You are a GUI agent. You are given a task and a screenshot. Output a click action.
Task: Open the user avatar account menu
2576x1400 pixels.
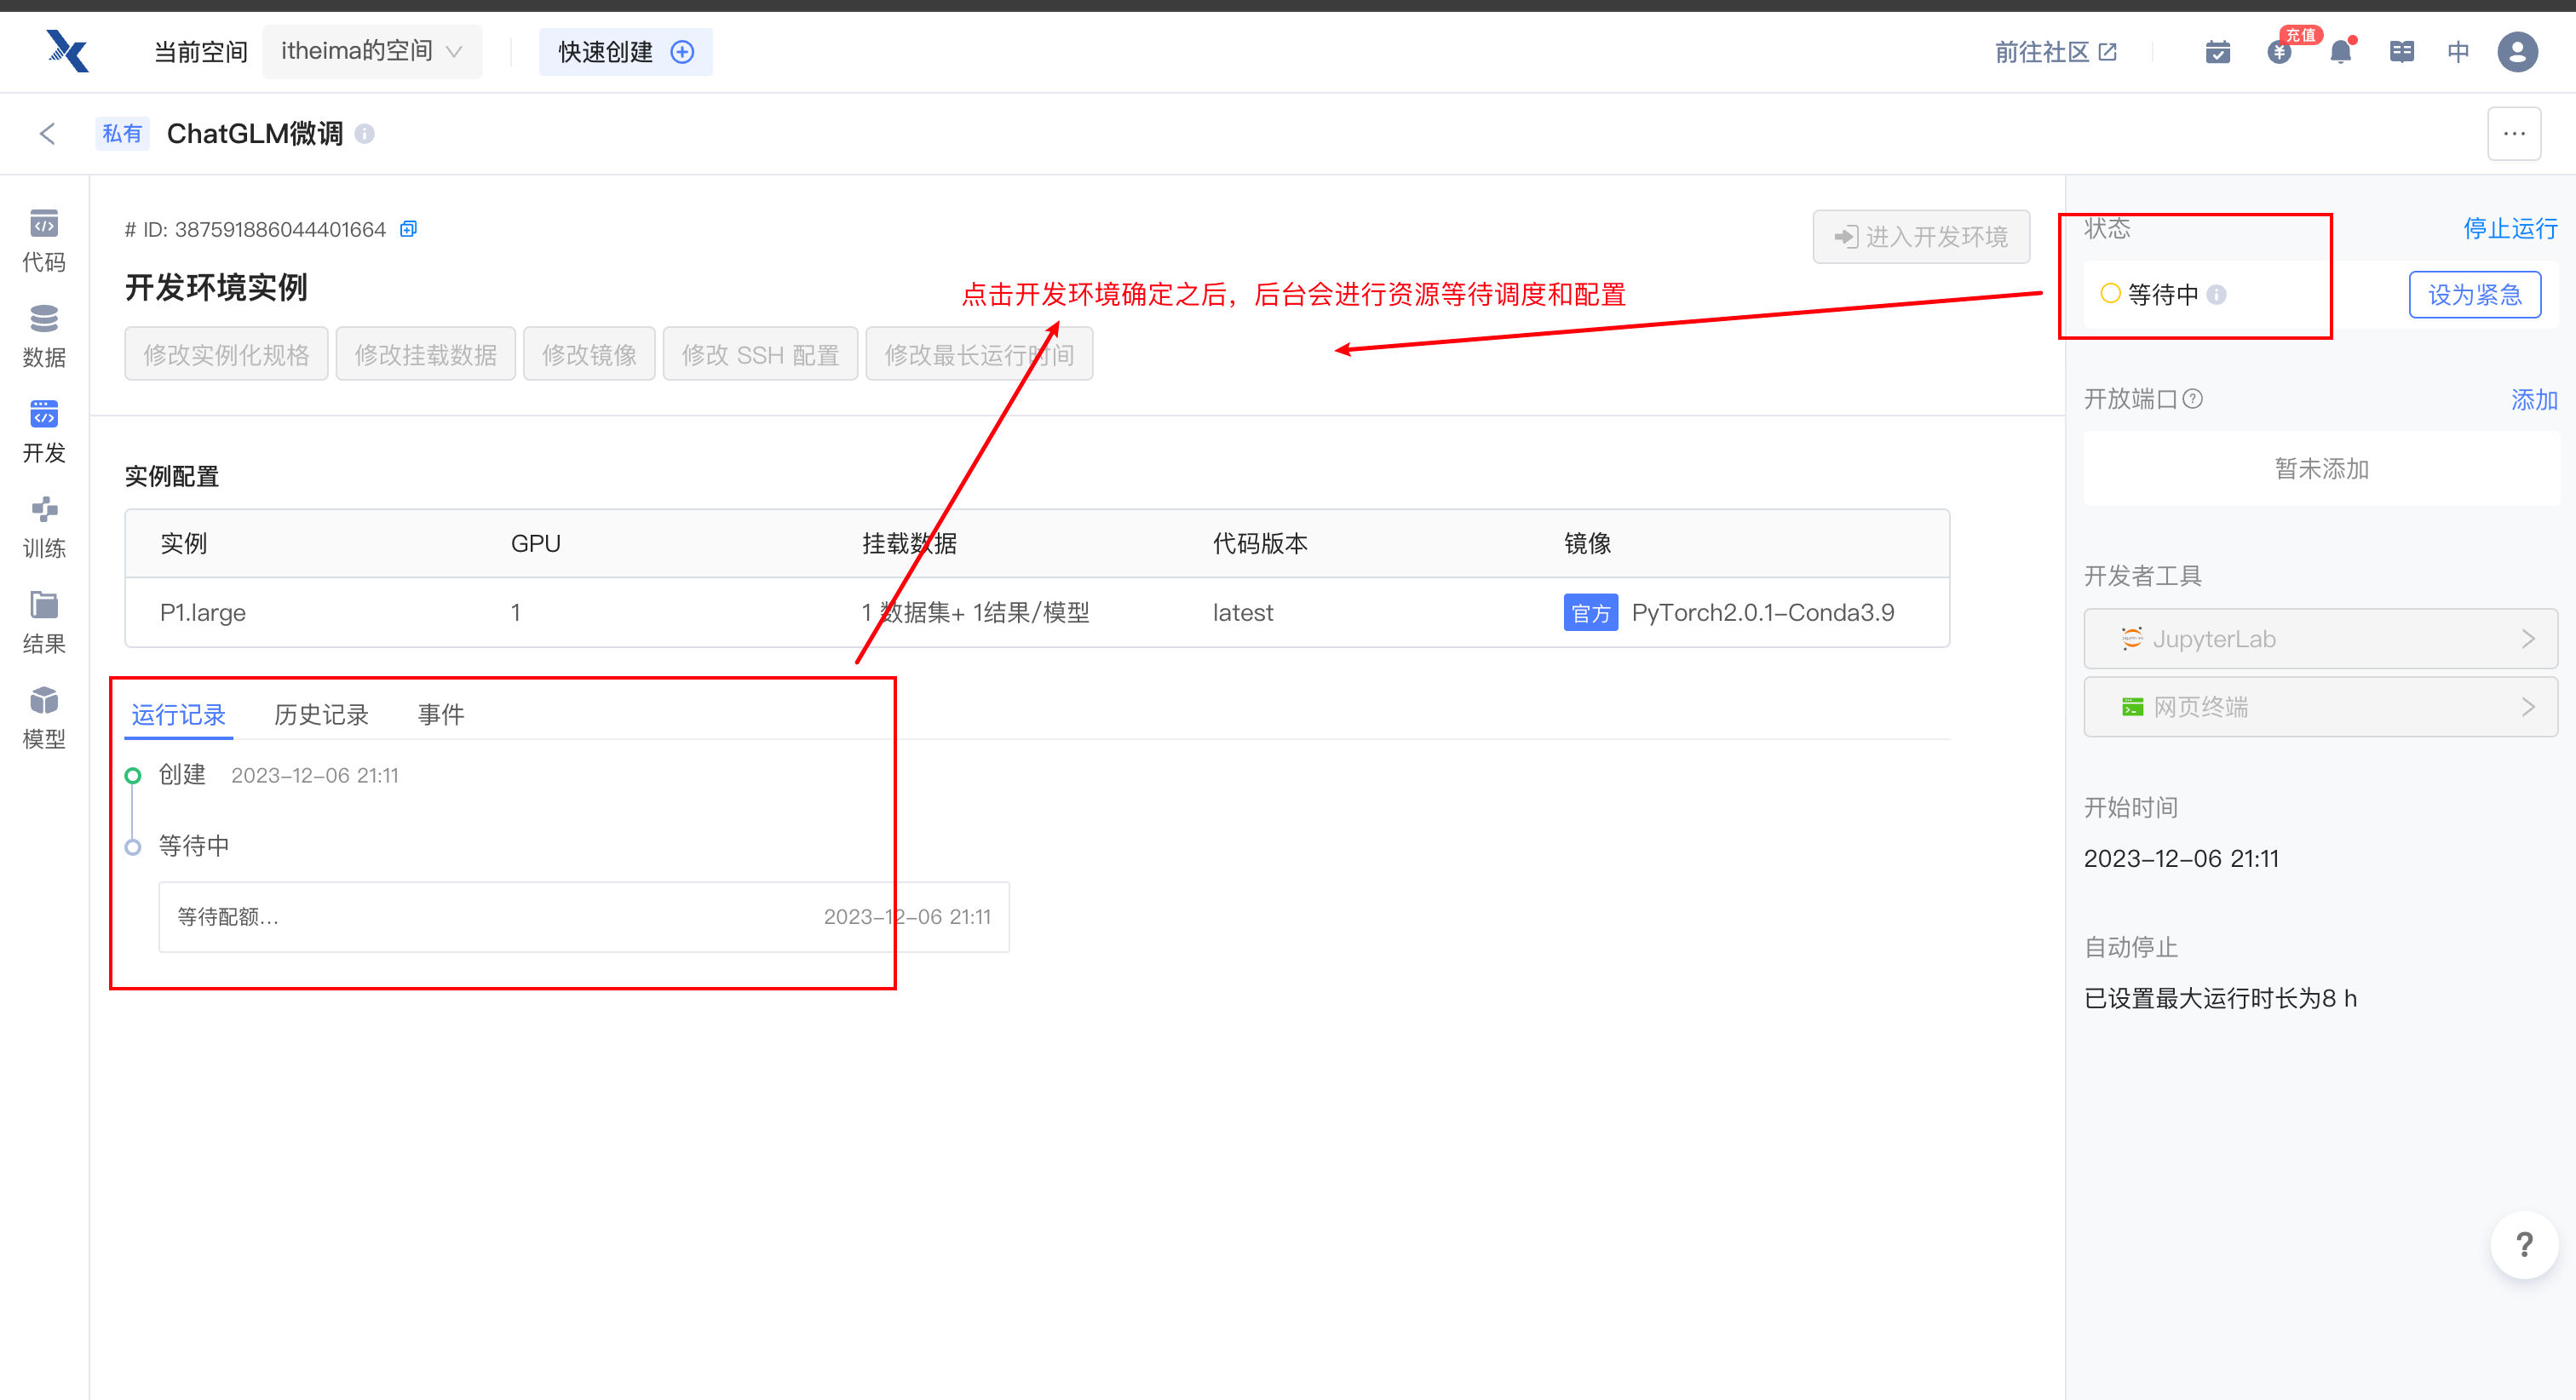[2516, 52]
